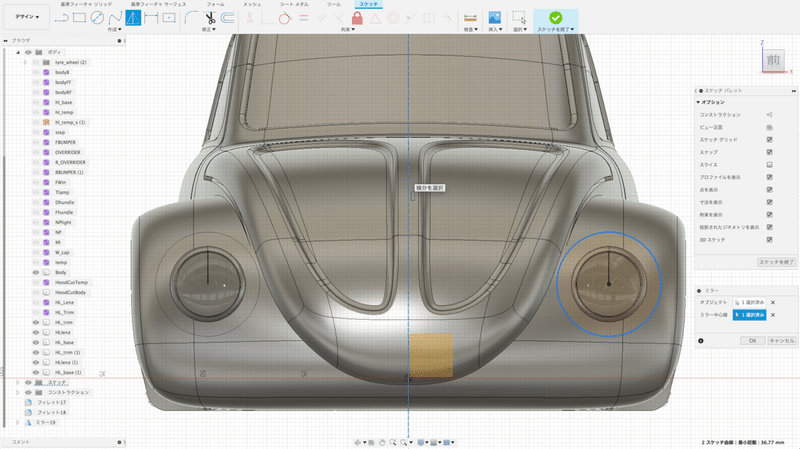800x449 pixels.
Task: Click スケッチを終了 button in Sketch Palette
Action: click(x=776, y=262)
